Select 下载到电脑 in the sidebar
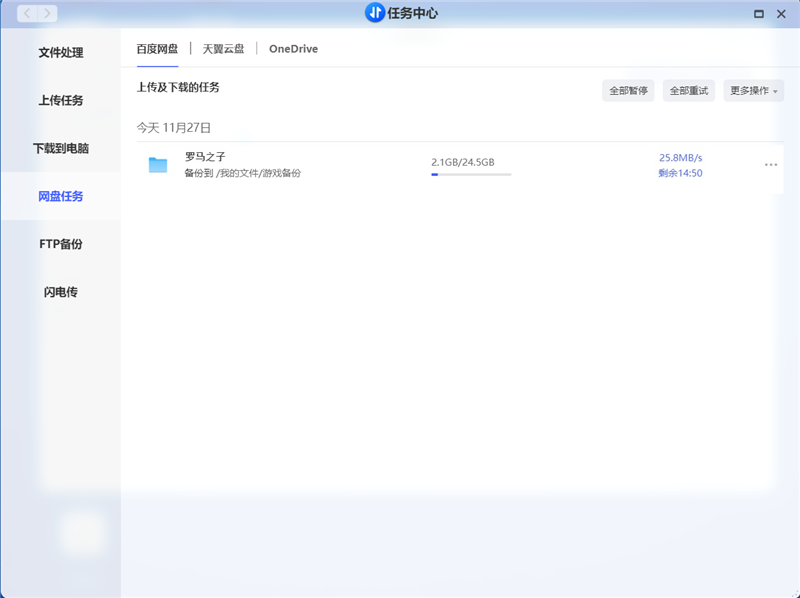Image resolution: width=800 pixels, height=598 pixels. [x=61, y=148]
